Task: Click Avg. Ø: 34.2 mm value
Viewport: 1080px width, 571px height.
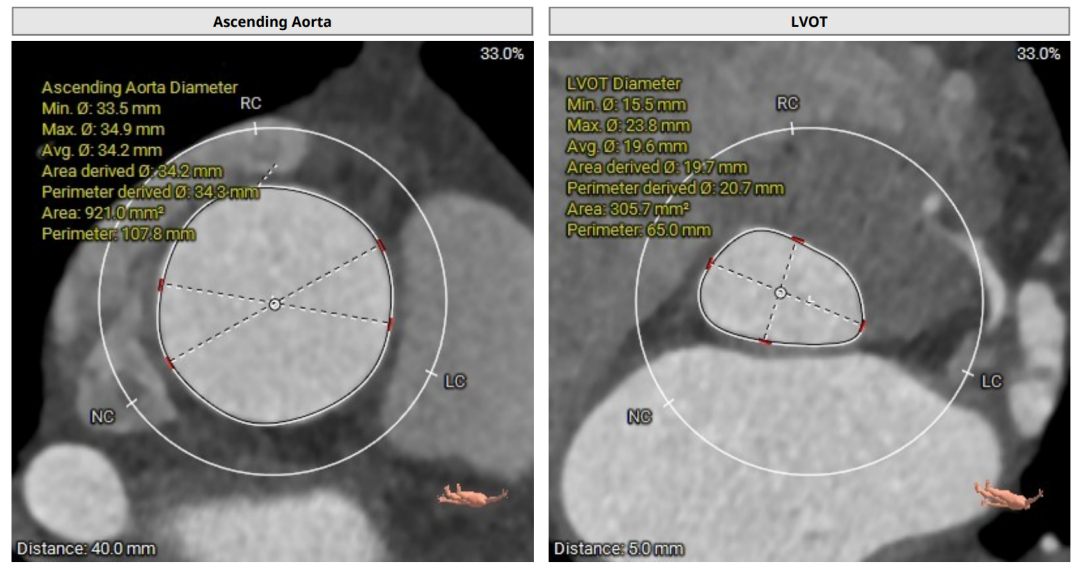Action: point(102,150)
